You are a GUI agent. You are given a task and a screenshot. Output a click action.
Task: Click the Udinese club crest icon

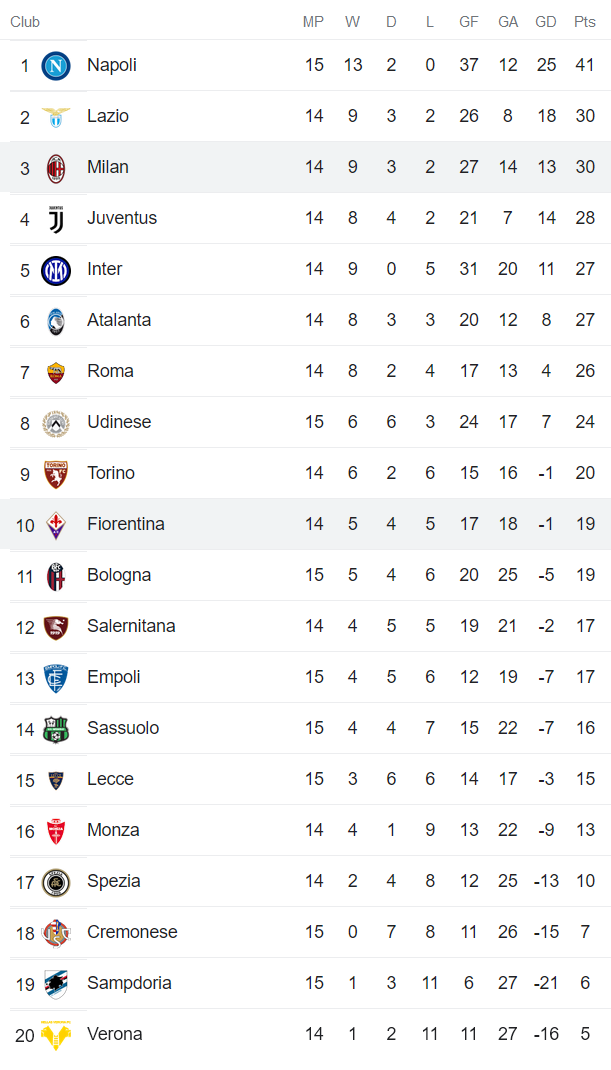(x=56, y=423)
